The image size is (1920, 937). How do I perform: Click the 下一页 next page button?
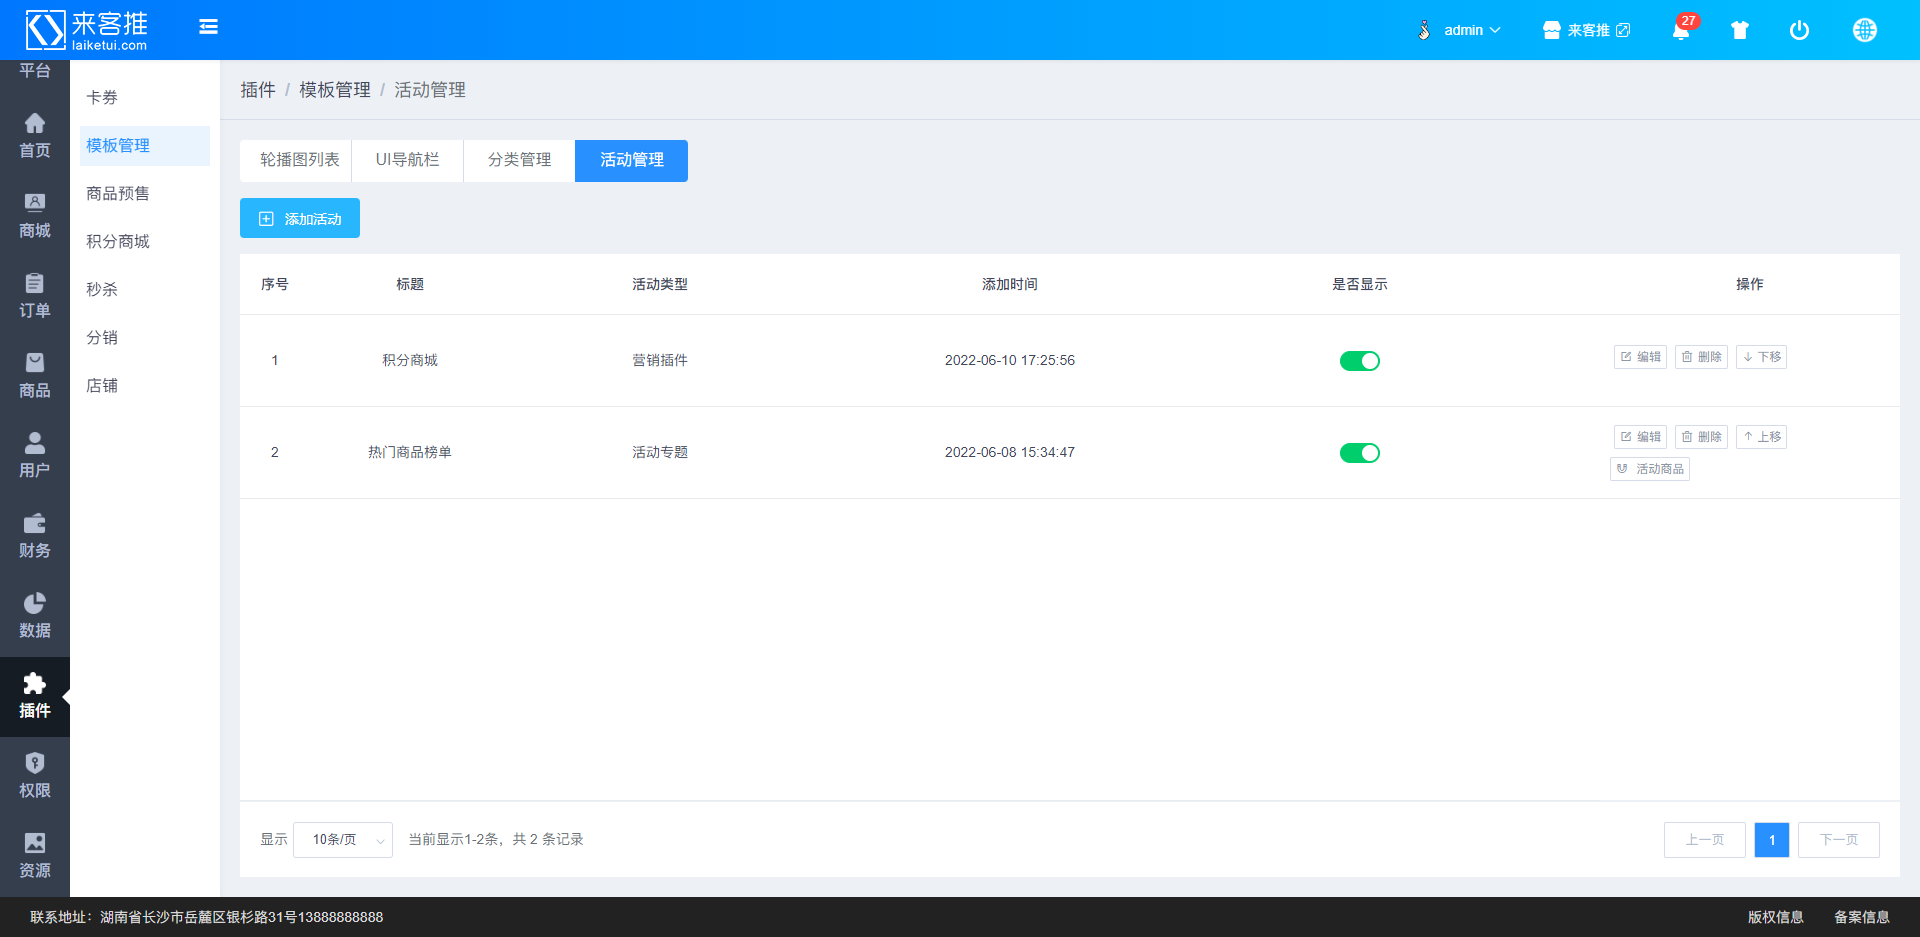tap(1839, 840)
